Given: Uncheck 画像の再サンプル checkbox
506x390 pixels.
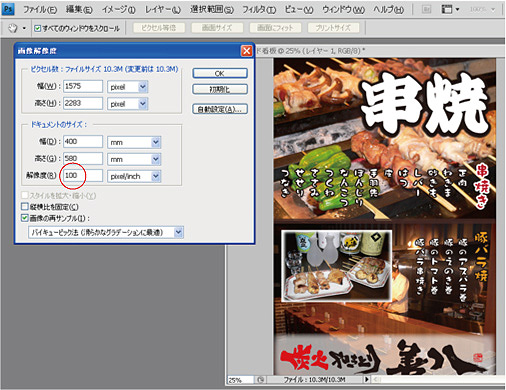Looking at the screenshot, I should pos(25,218).
